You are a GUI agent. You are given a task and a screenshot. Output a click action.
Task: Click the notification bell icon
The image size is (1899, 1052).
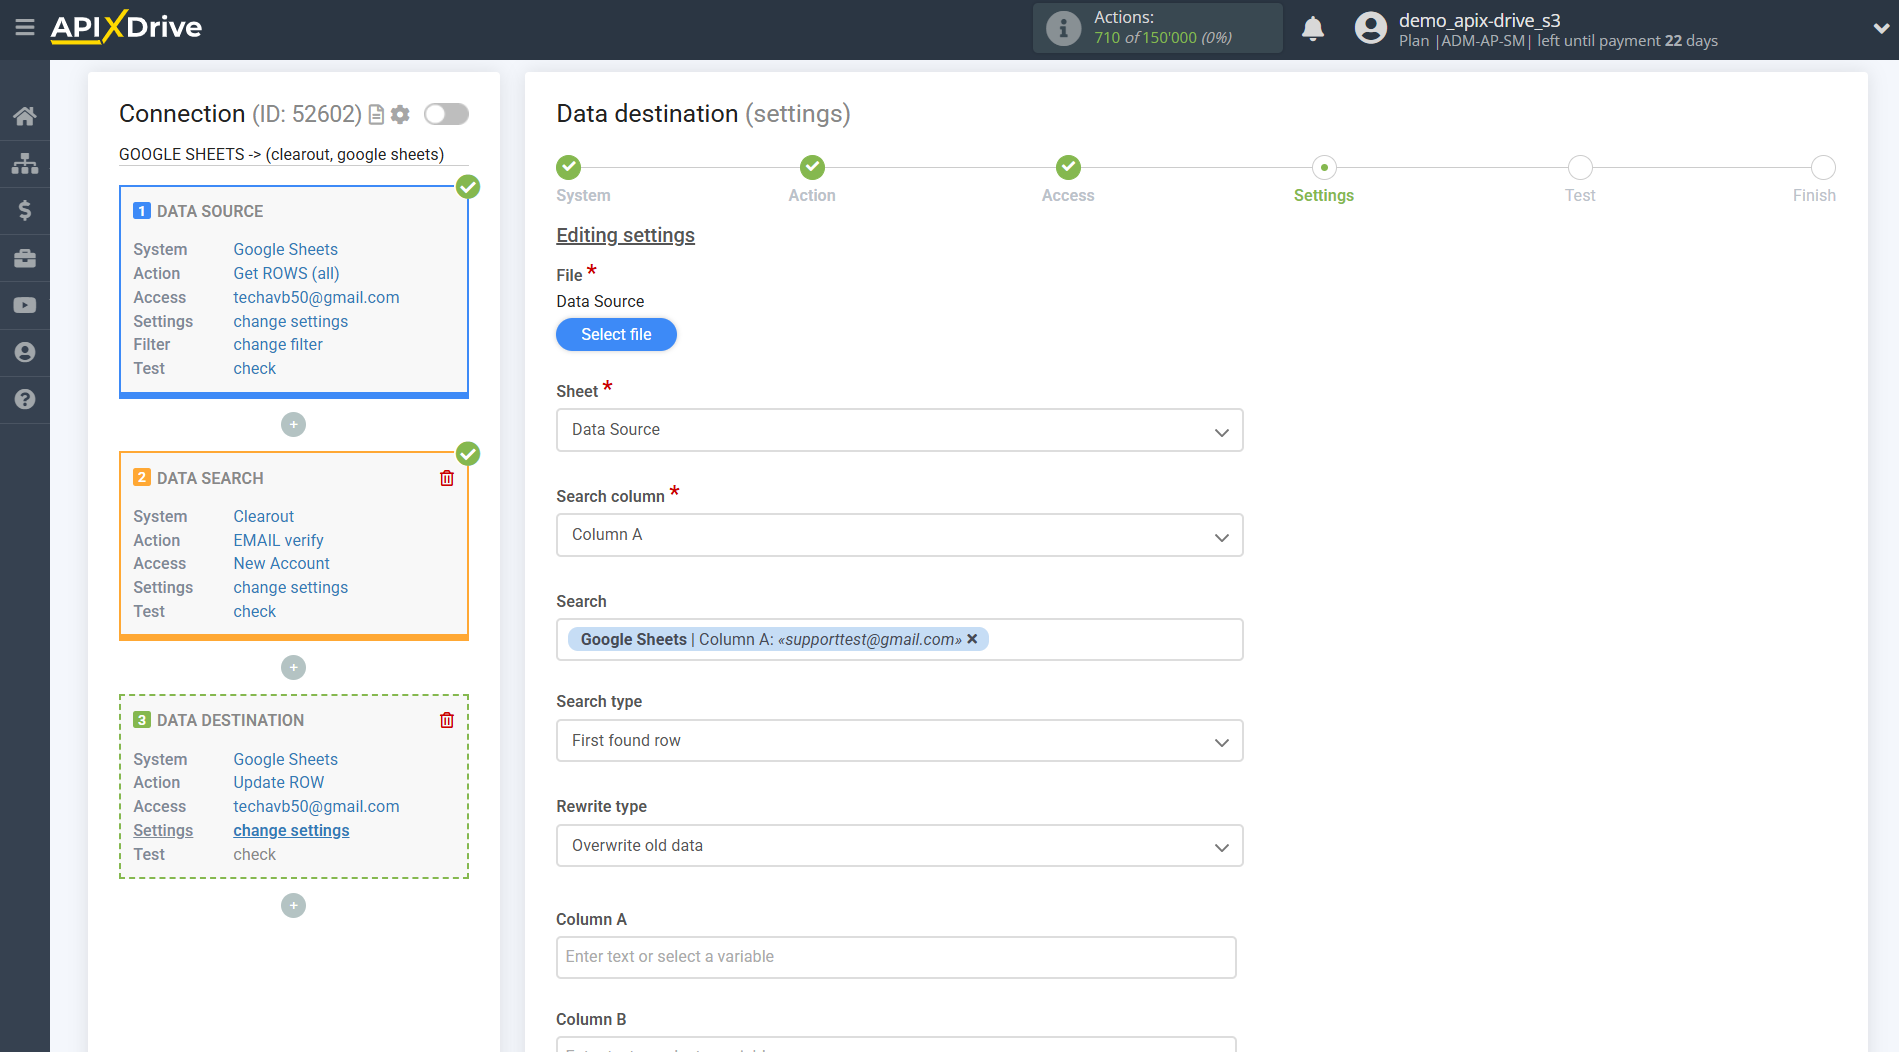(x=1313, y=28)
